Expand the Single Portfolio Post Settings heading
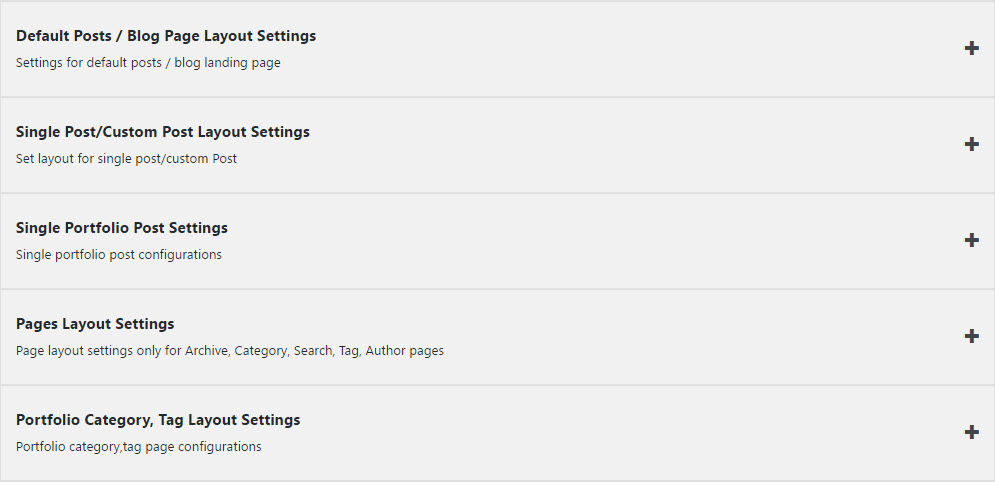This screenshot has height=482, width=995. [122, 228]
